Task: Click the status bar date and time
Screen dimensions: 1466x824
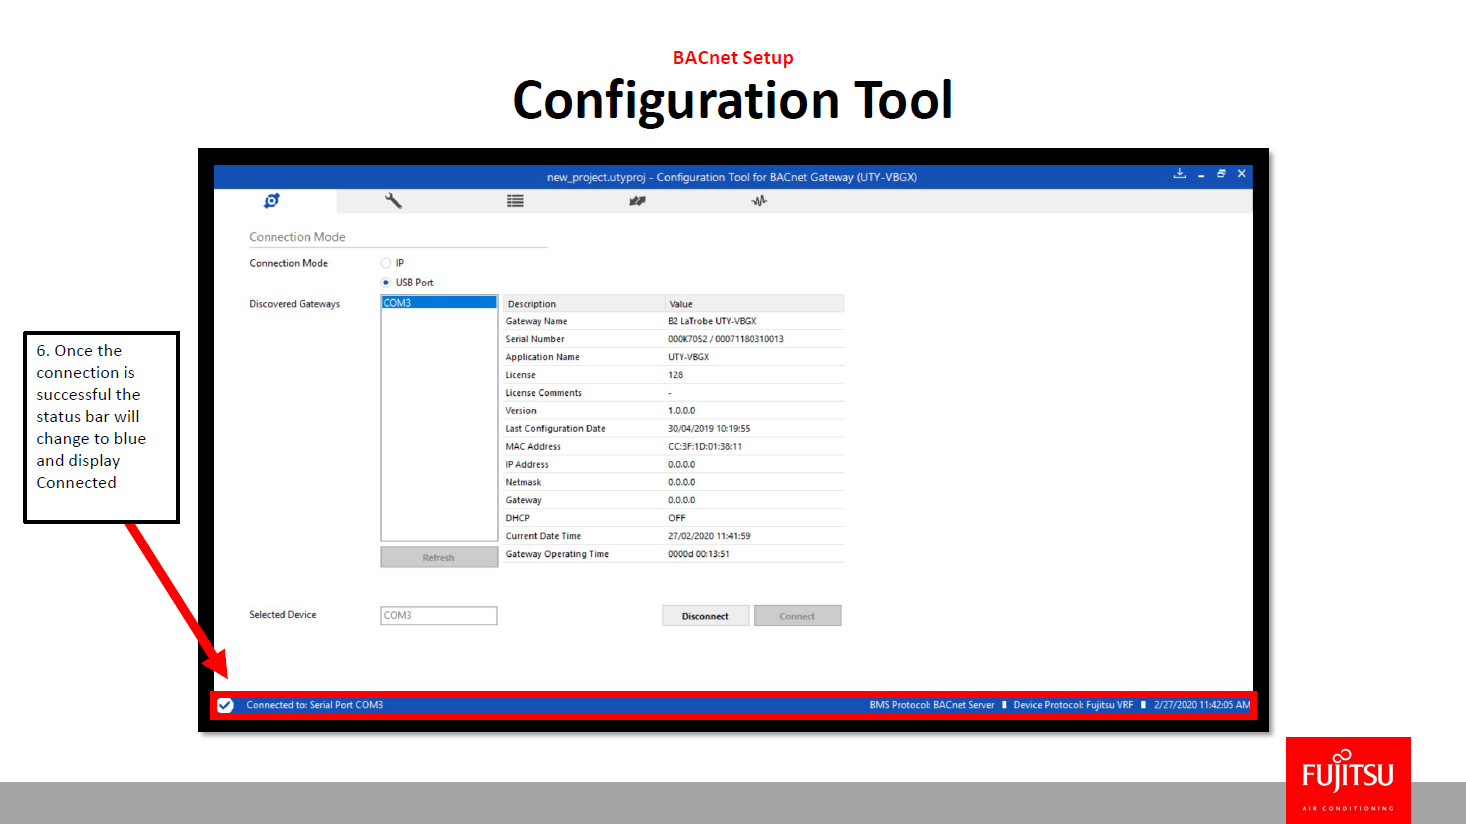Action: tap(1202, 705)
